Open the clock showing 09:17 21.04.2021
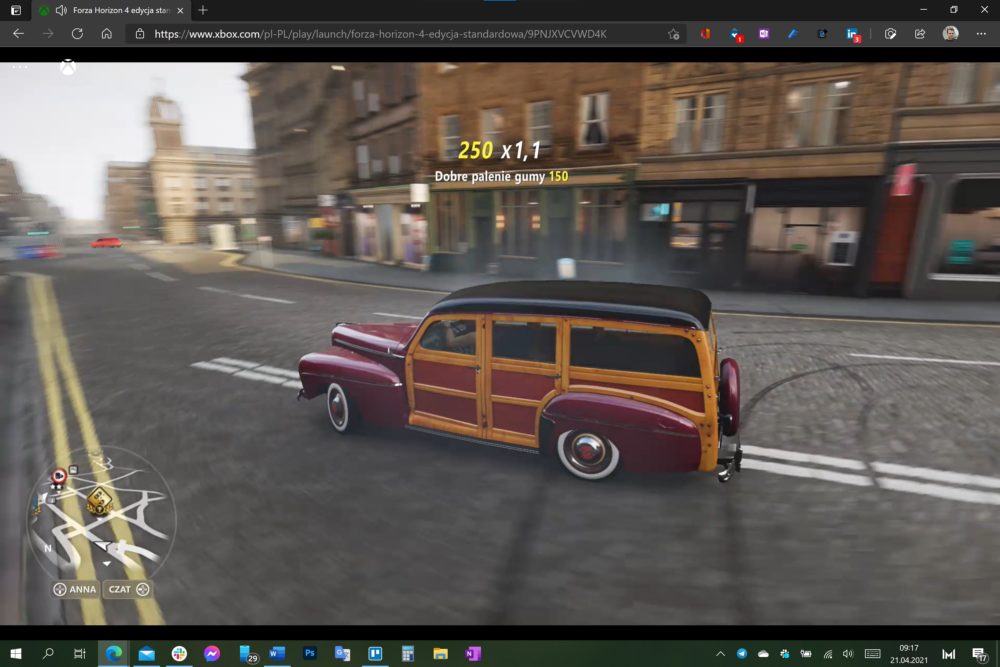Screen dimensions: 1000x667 [909, 654]
